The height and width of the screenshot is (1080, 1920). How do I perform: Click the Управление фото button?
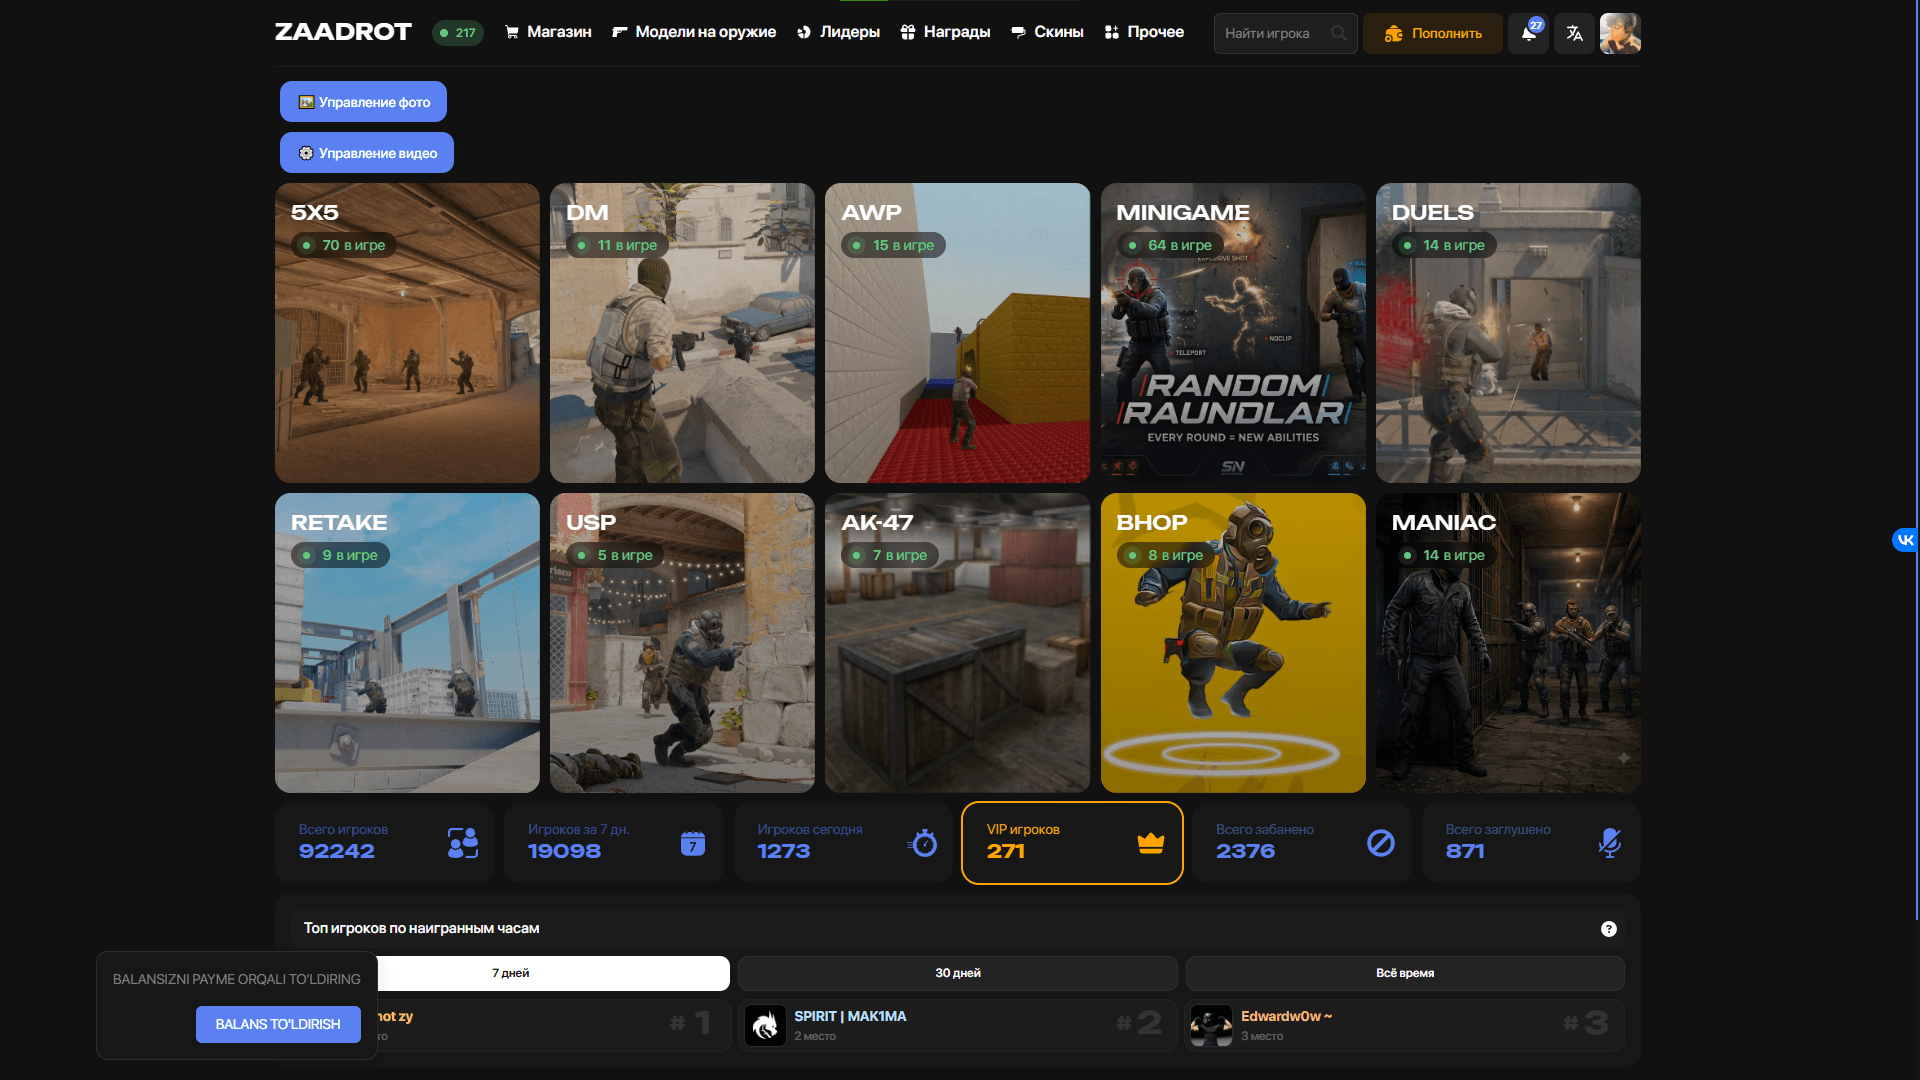363,102
